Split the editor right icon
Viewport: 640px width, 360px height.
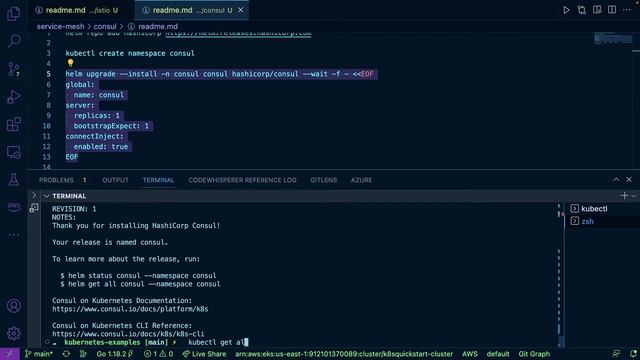(x=612, y=10)
